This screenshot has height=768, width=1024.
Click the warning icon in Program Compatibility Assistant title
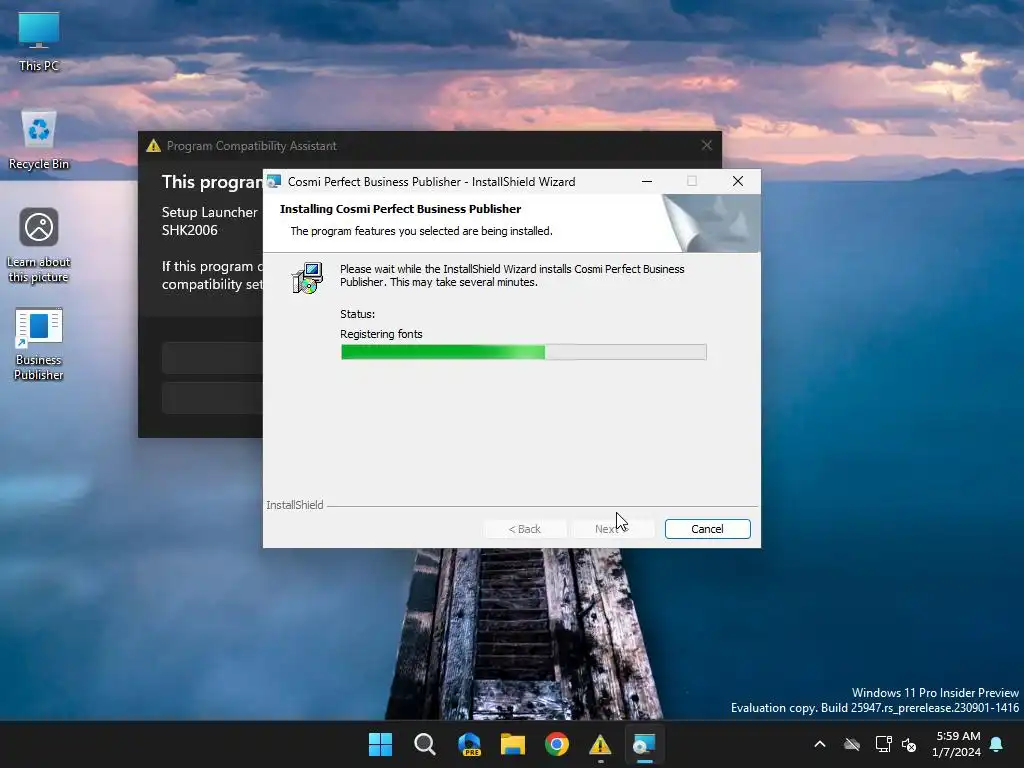click(x=153, y=146)
